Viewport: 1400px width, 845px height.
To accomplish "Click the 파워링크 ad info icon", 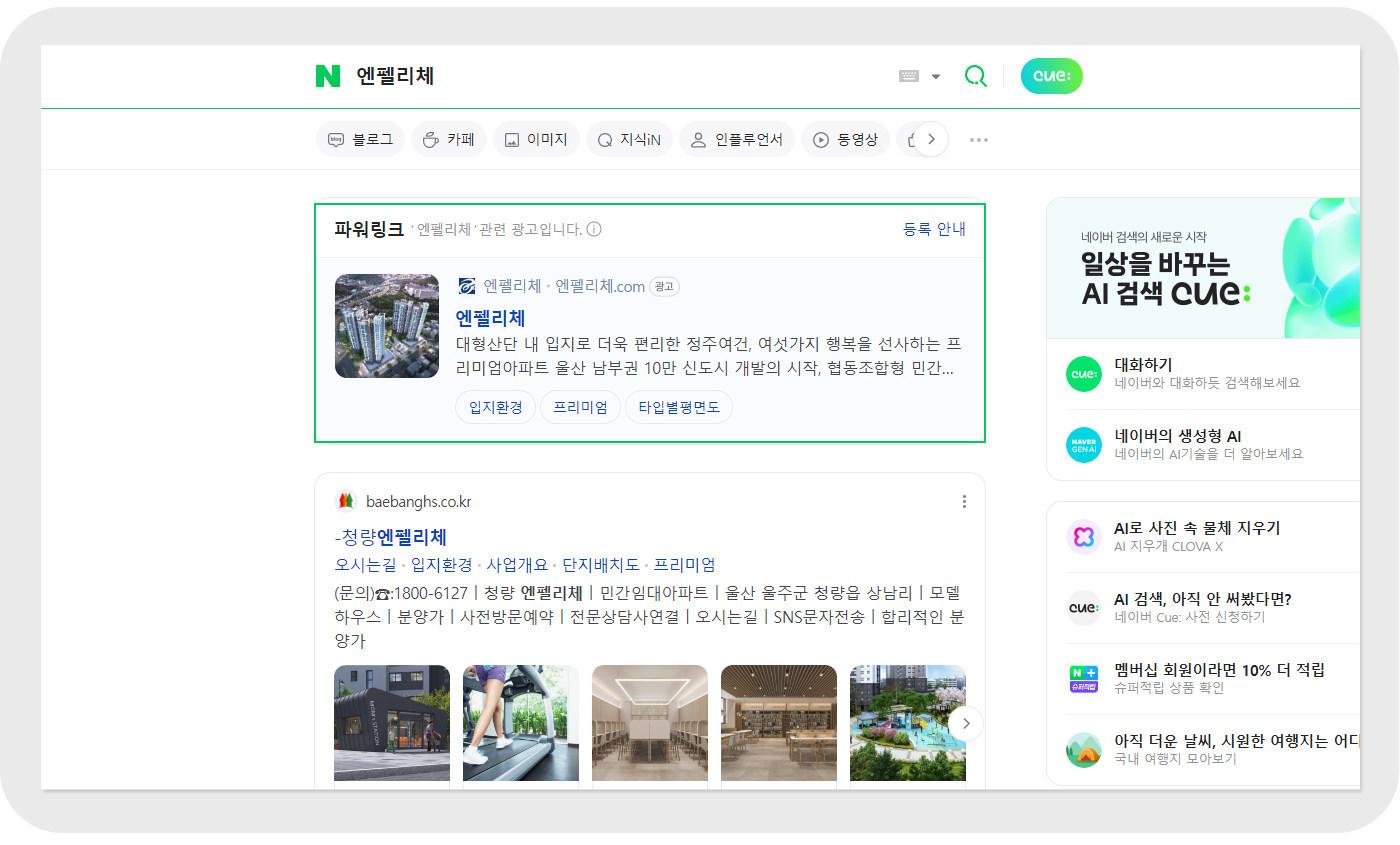I will [594, 229].
